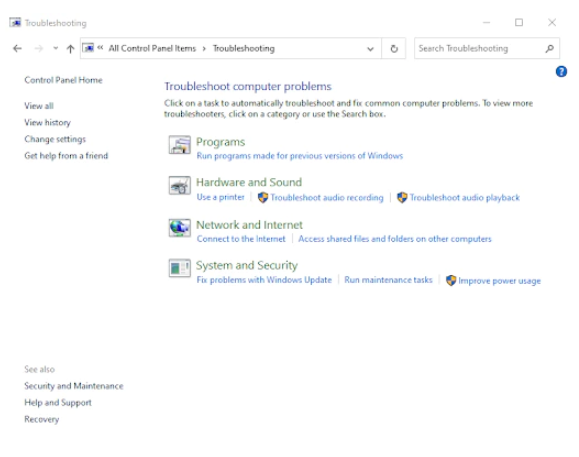Viewport: 579px width, 457px height.
Task: Click Access shared files and folders on other computers
Action: (x=395, y=239)
